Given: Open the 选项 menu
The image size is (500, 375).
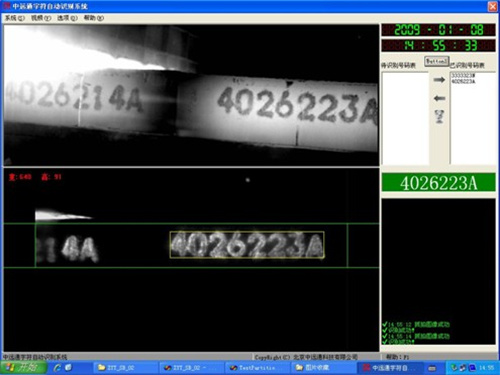Looking at the screenshot, I should tap(67, 18).
